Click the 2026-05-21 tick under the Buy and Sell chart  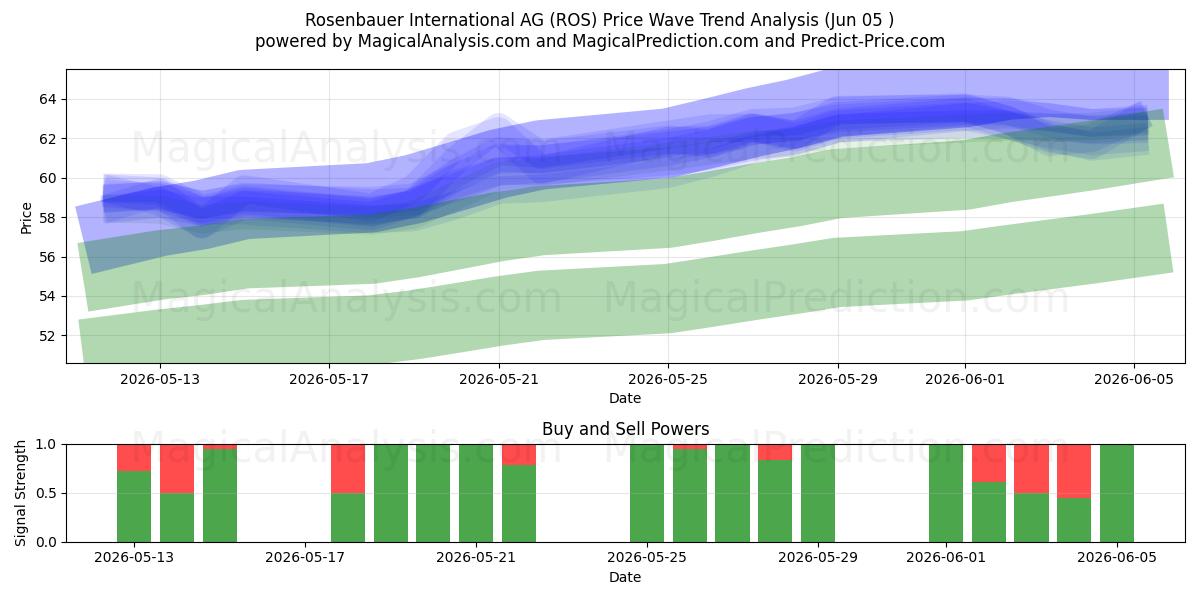point(476,559)
